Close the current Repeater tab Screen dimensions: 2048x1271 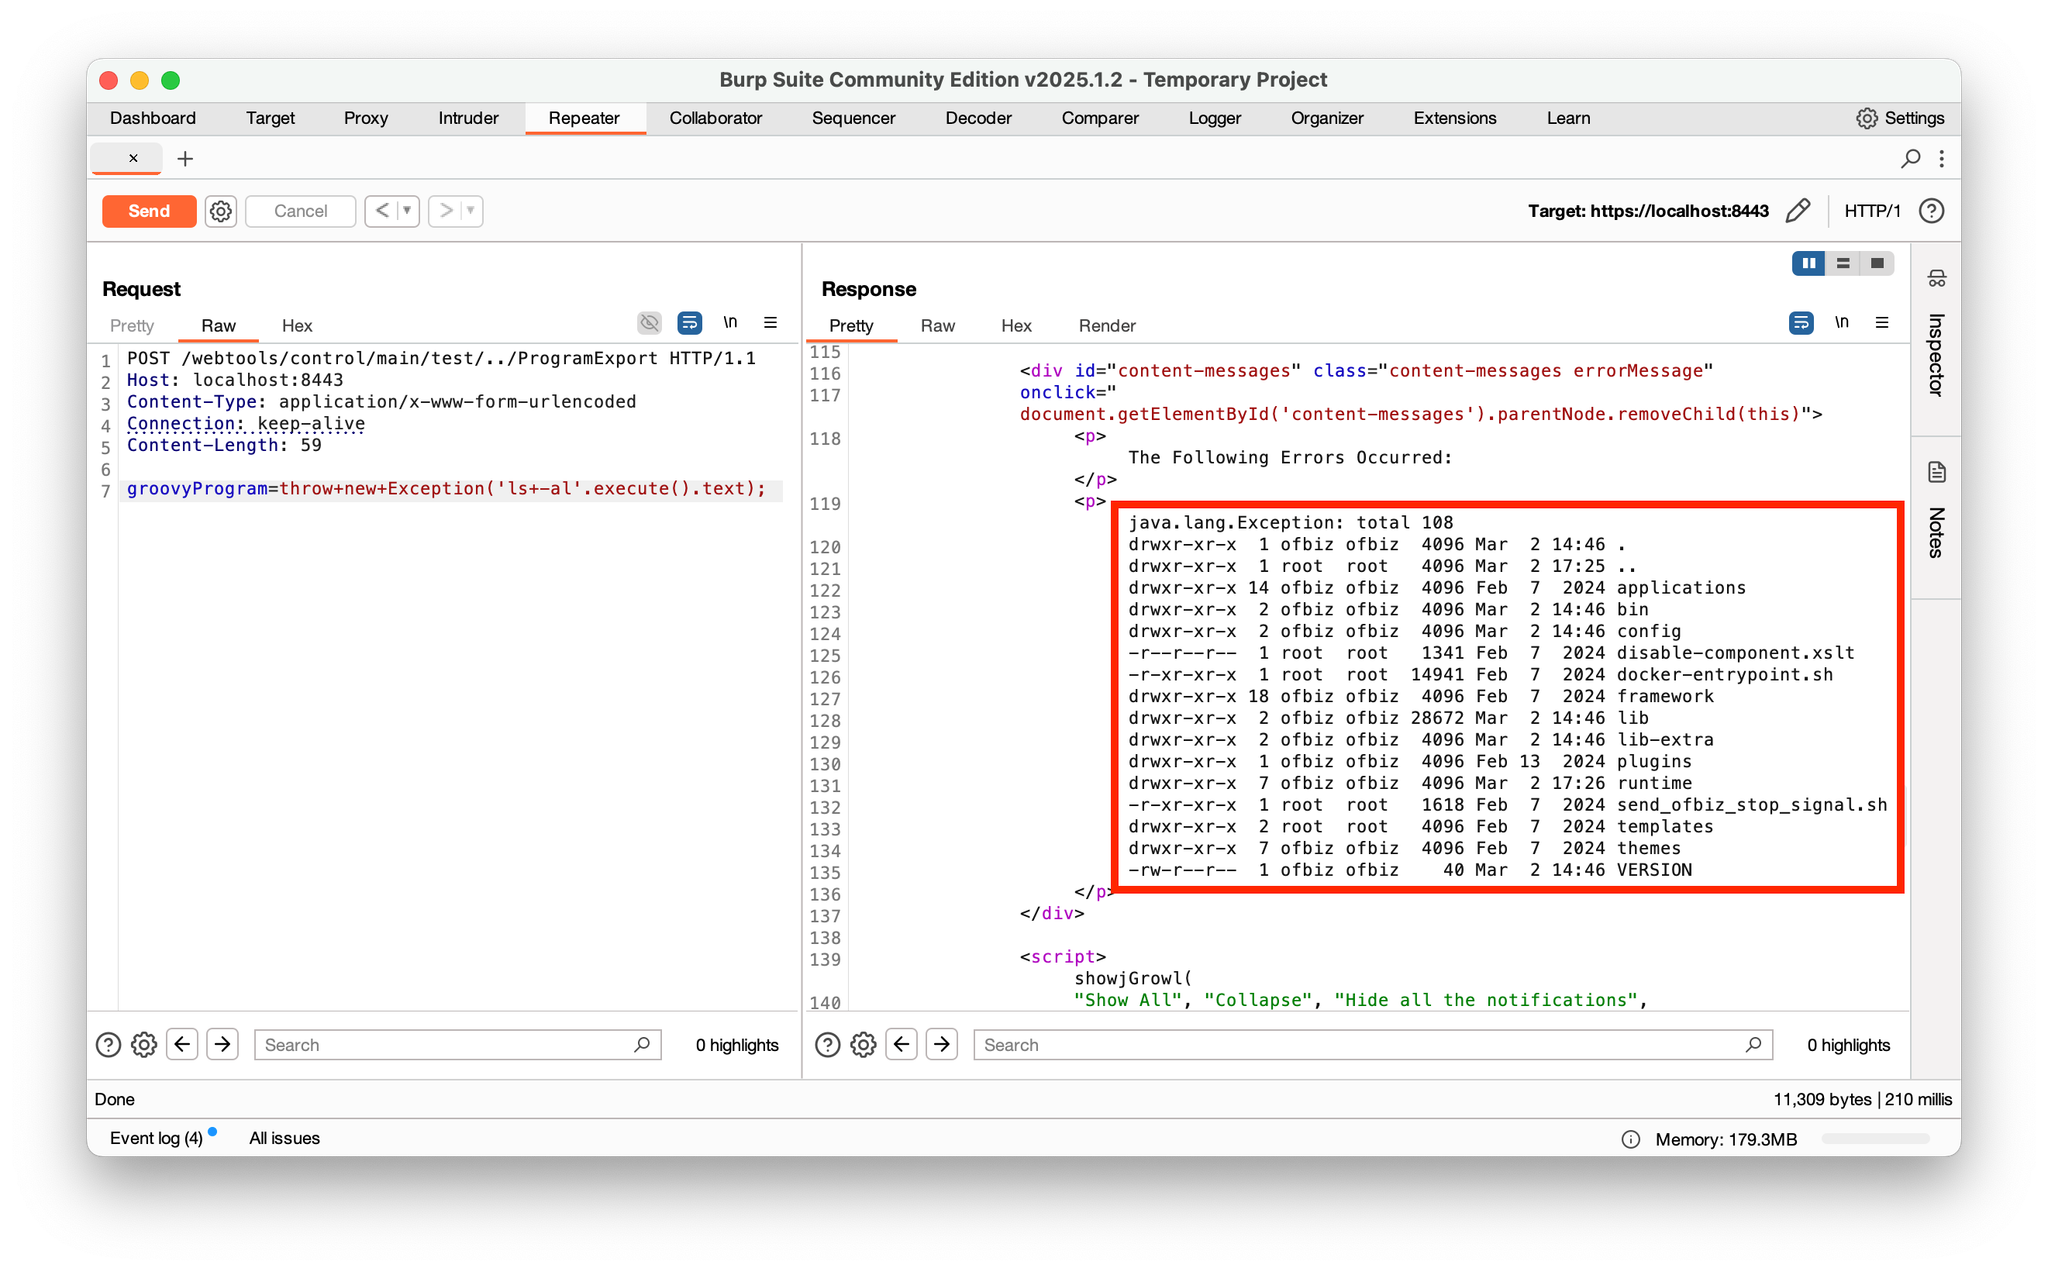click(133, 158)
